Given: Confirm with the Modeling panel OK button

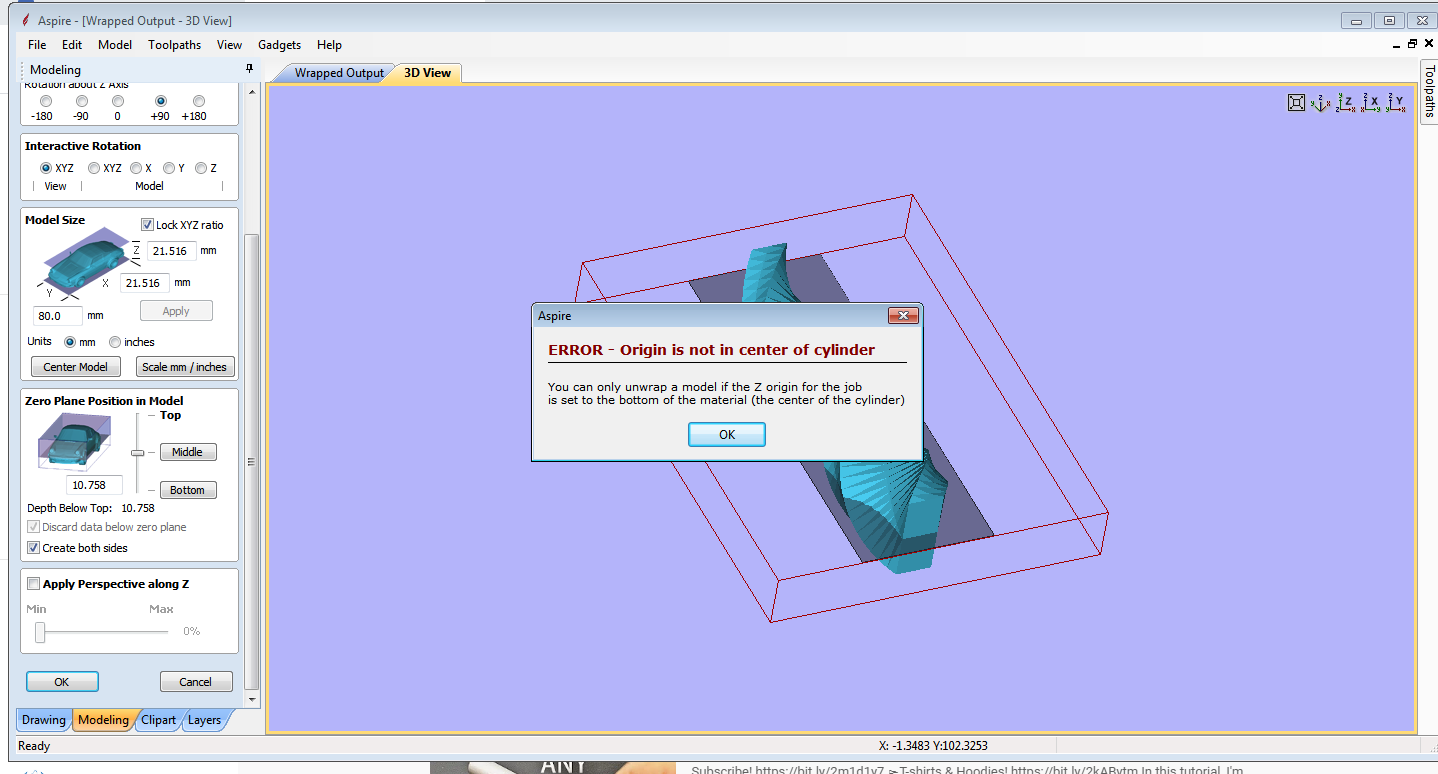Looking at the screenshot, I should [x=62, y=682].
